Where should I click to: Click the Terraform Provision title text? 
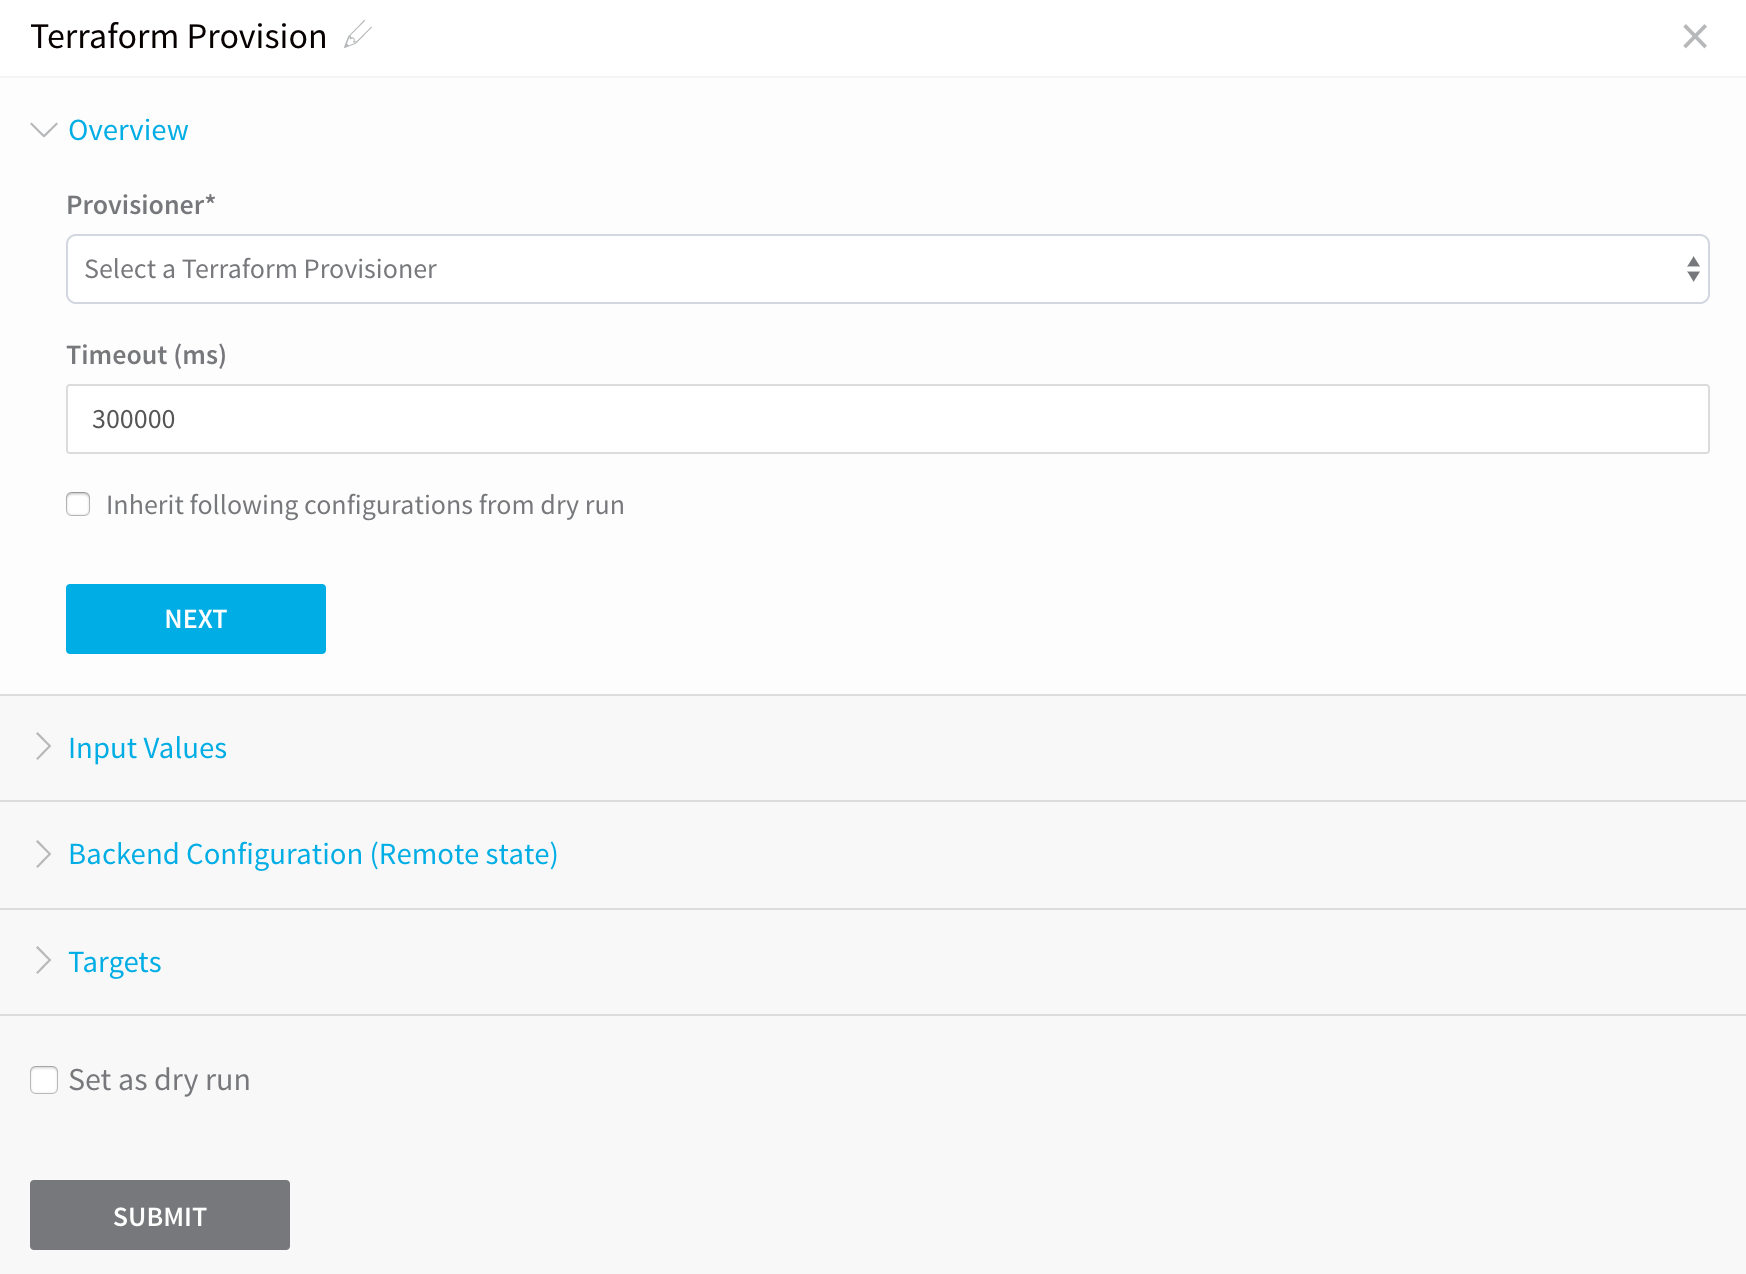179,36
